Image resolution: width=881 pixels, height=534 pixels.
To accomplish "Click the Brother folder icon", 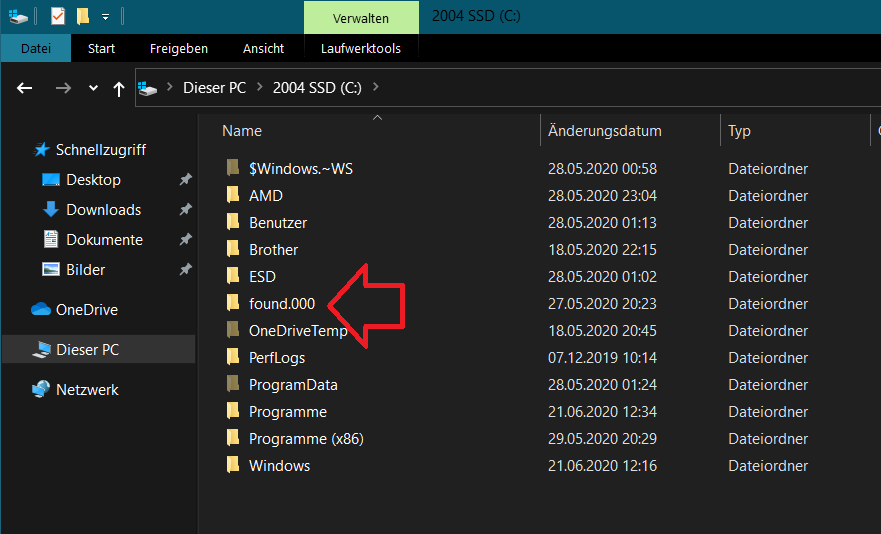I will [x=233, y=248].
